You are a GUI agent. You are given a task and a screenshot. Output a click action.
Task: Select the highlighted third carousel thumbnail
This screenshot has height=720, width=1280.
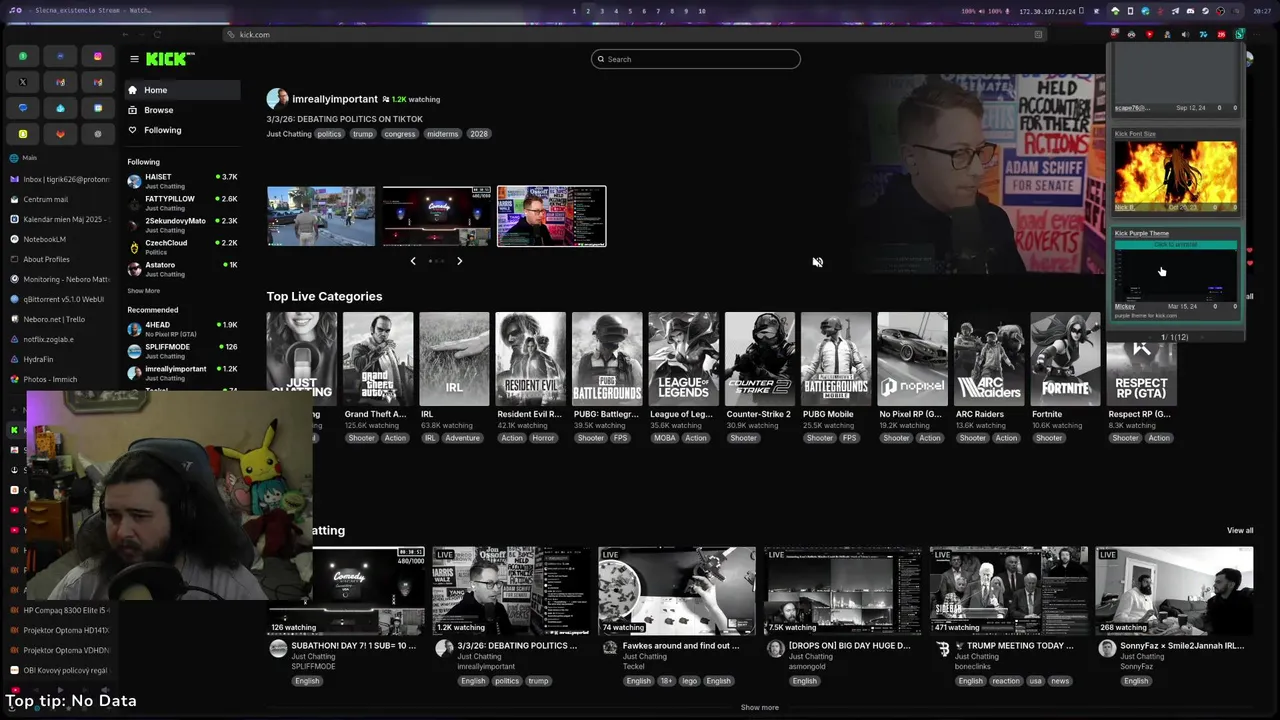[551, 216]
